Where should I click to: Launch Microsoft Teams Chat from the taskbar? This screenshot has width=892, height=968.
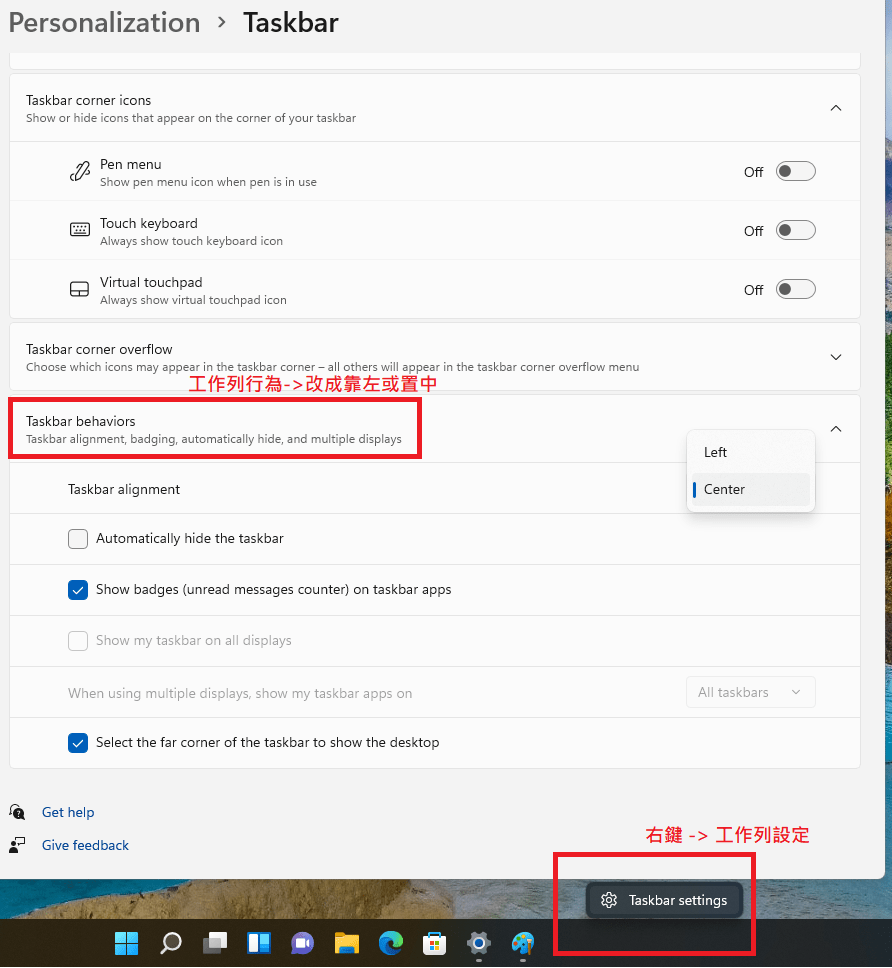point(302,942)
